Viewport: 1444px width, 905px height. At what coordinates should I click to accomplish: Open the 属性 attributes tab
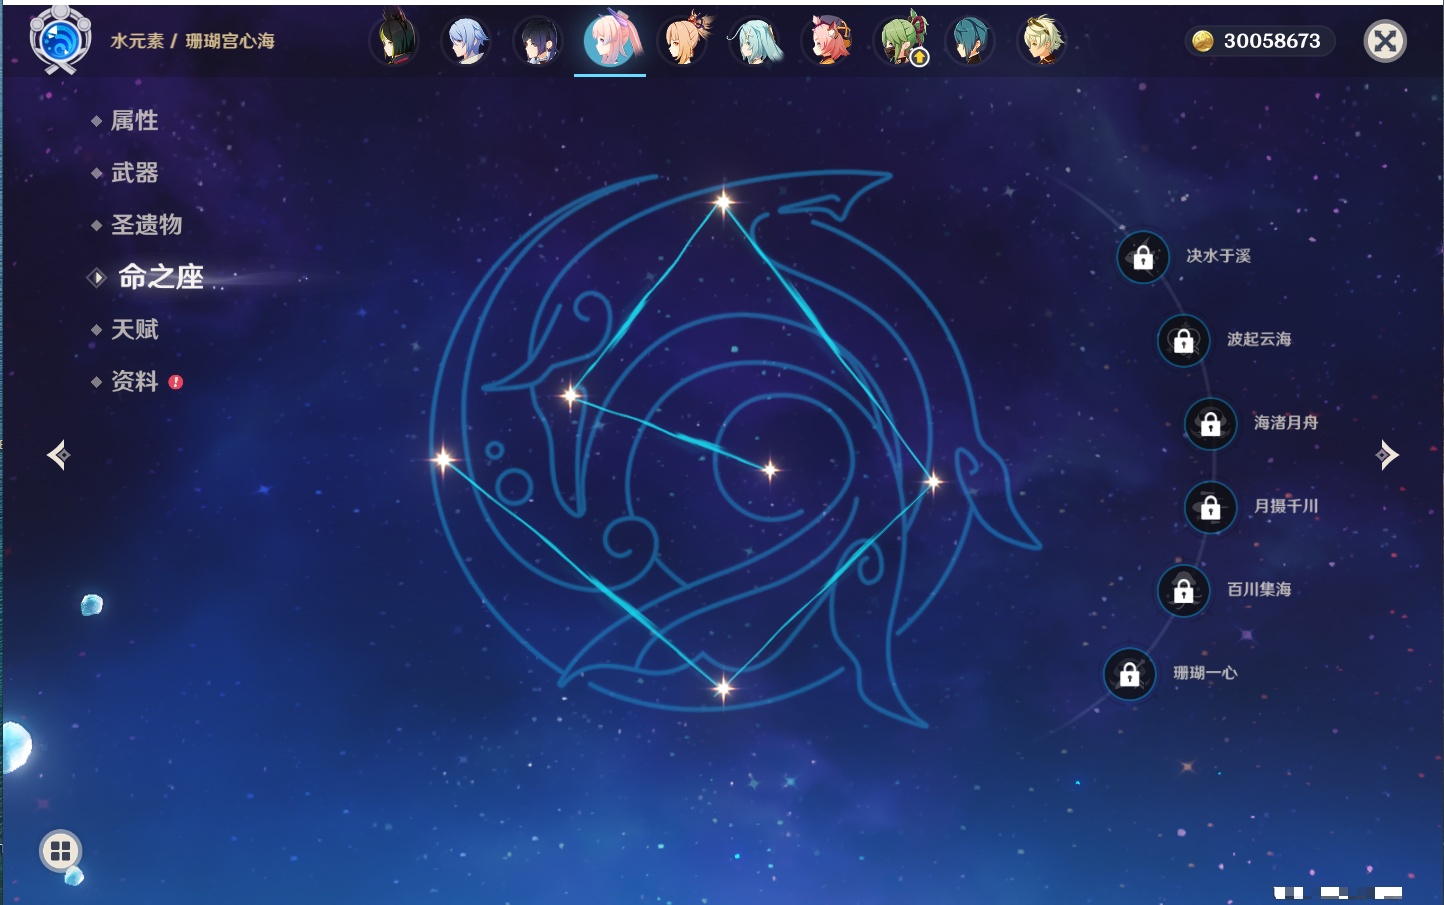pos(134,121)
